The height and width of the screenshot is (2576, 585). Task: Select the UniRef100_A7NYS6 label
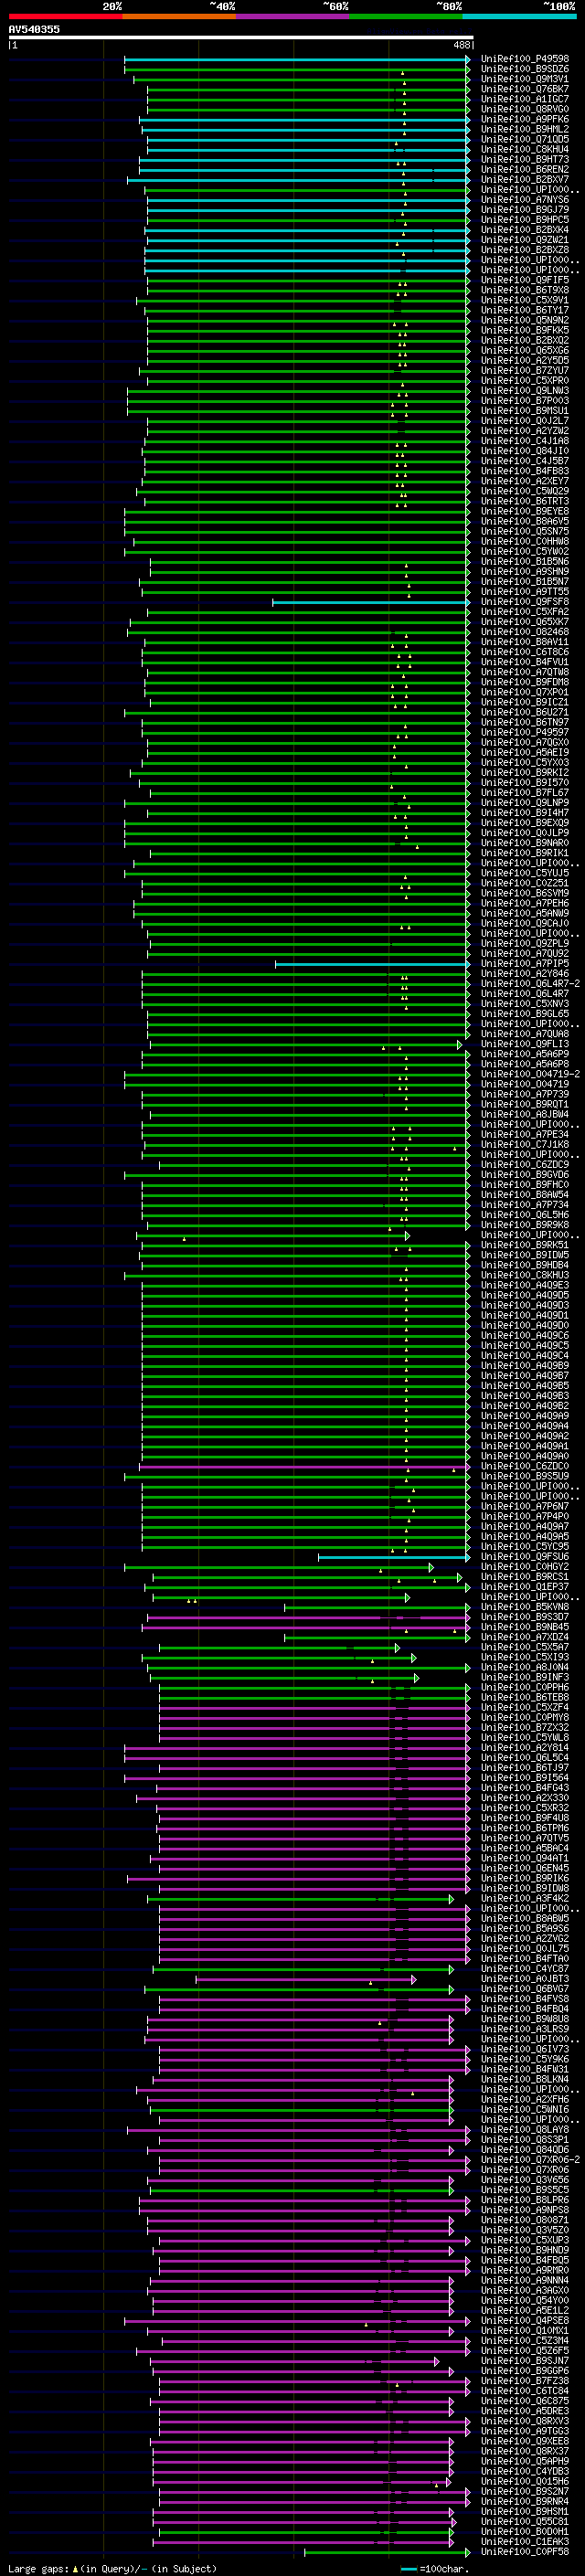(x=524, y=200)
